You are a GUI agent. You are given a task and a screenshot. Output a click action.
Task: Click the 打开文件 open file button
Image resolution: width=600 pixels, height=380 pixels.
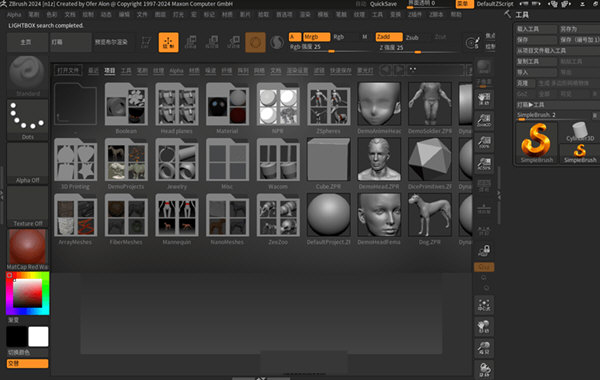(x=68, y=70)
